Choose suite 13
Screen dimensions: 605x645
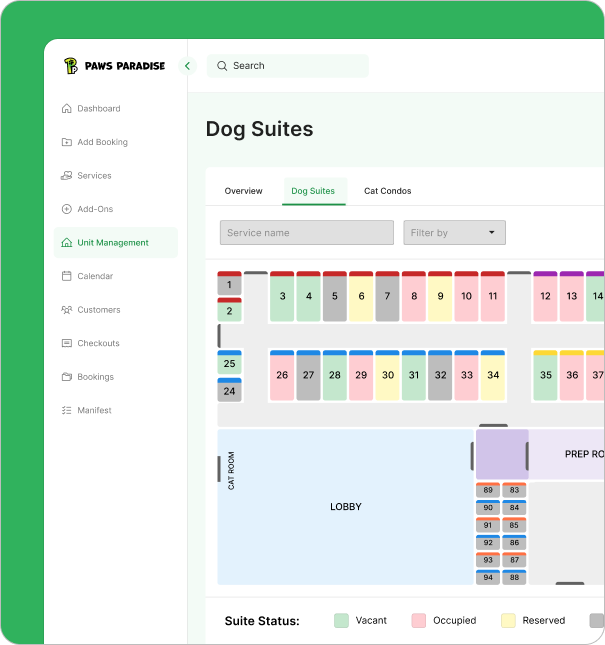click(572, 296)
